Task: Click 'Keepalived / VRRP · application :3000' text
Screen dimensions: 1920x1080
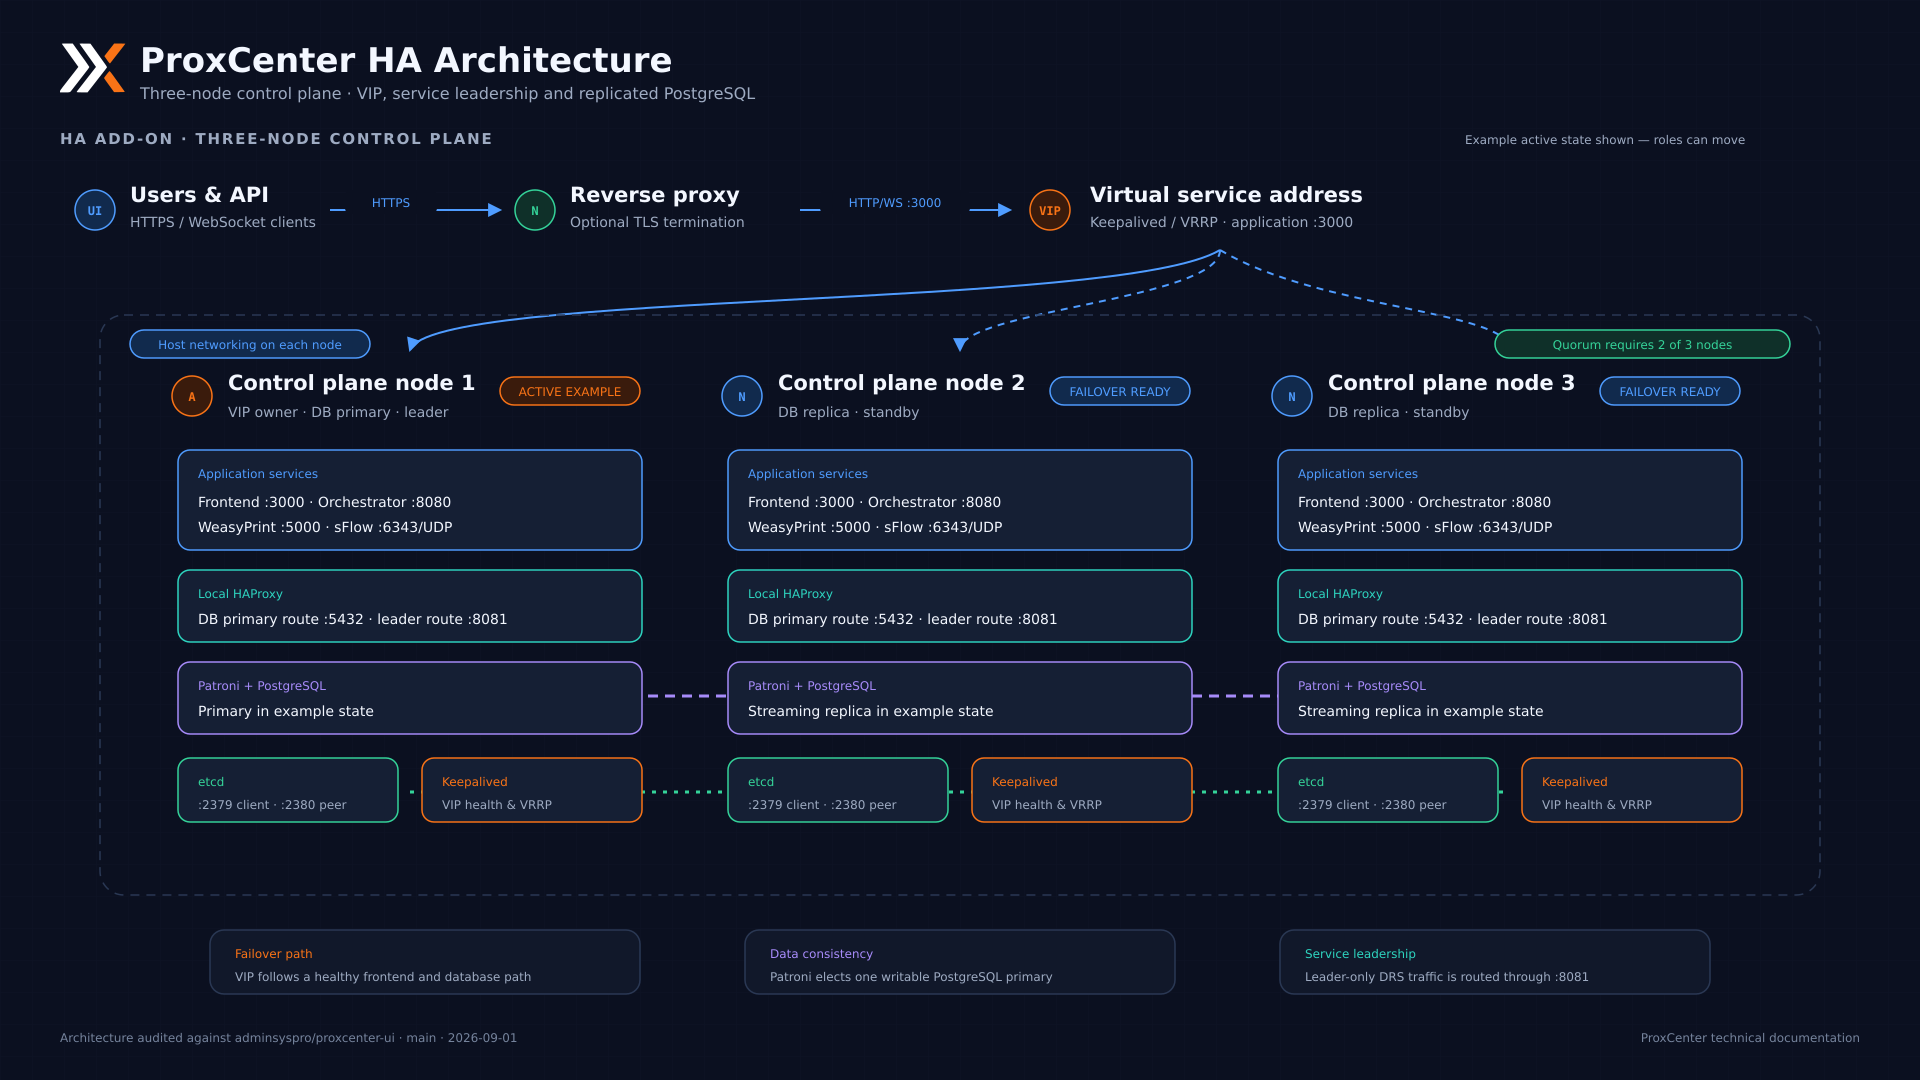Action: (x=1221, y=222)
